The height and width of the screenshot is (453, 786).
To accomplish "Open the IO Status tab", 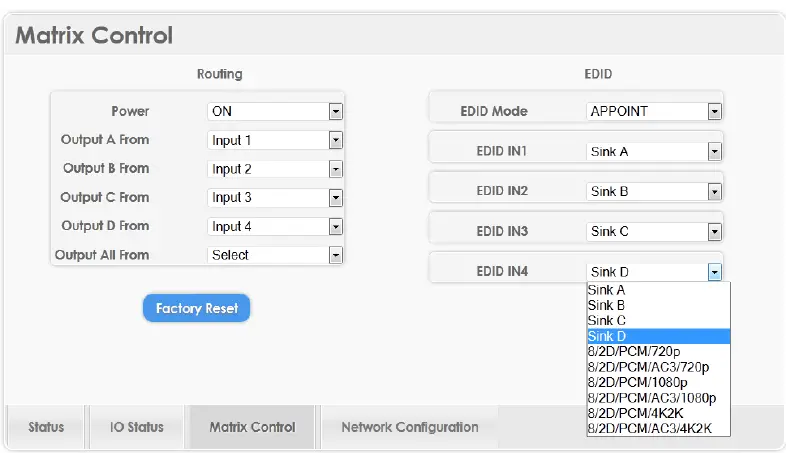I will pyautogui.click(x=137, y=427).
